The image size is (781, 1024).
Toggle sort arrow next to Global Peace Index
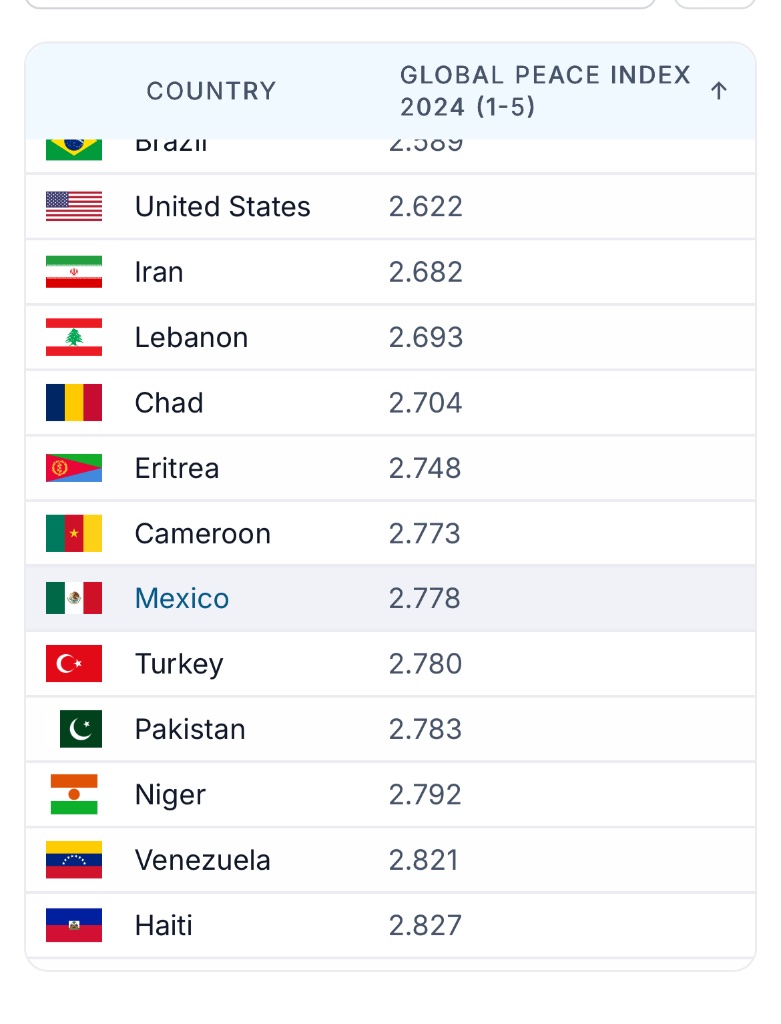coord(718,91)
